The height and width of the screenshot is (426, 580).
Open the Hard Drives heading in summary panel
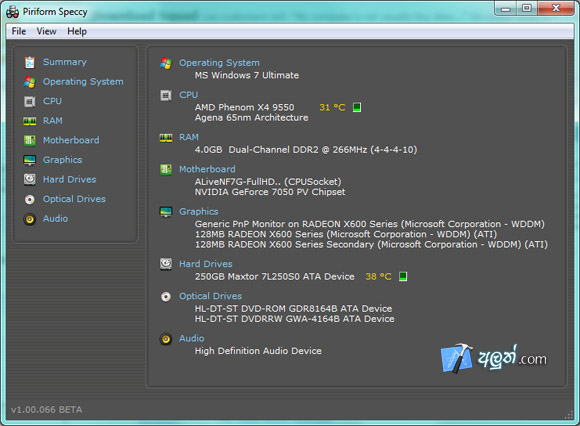(206, 264)
